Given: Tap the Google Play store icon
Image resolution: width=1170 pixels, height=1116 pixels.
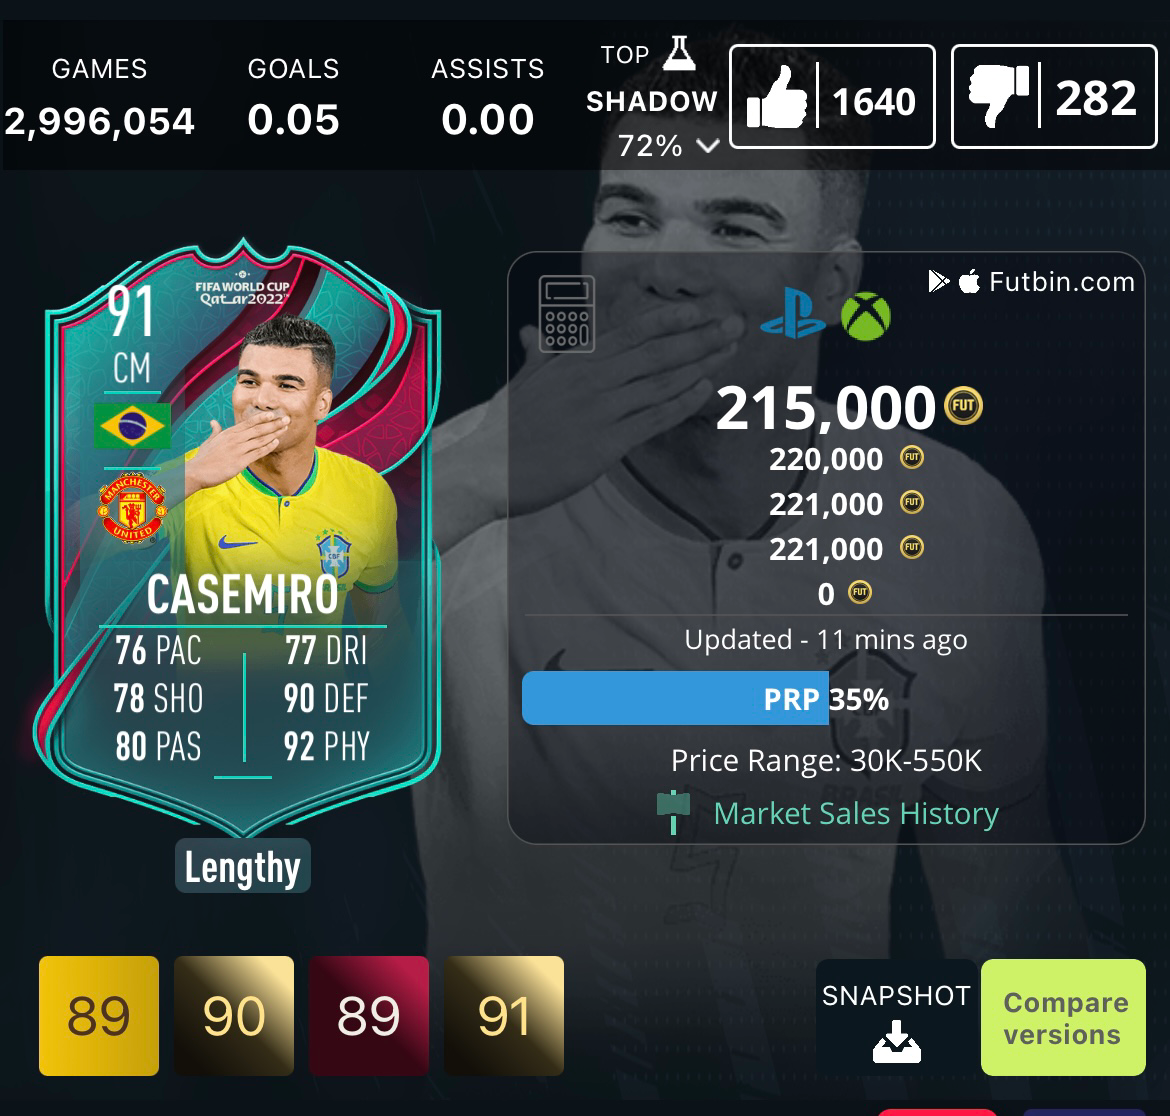Looking at the screenshot, I should (939, 281).
